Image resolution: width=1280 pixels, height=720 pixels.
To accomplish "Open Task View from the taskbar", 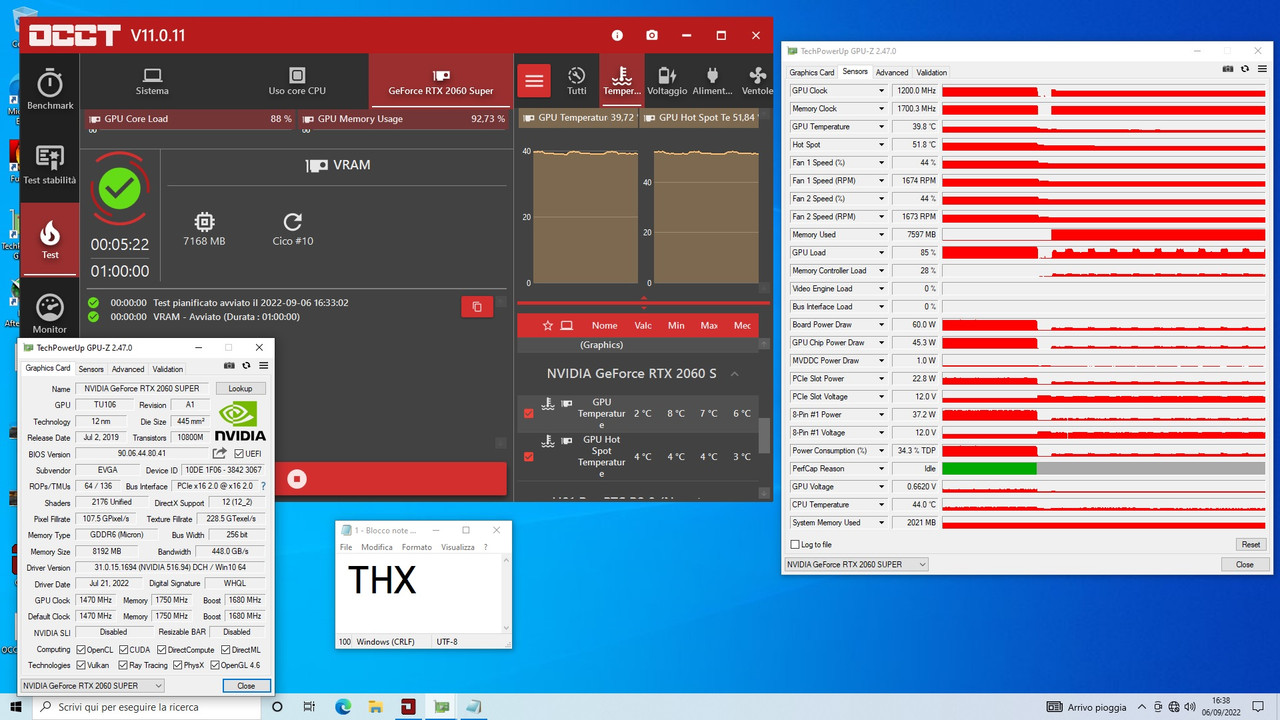I will (310, 707).
